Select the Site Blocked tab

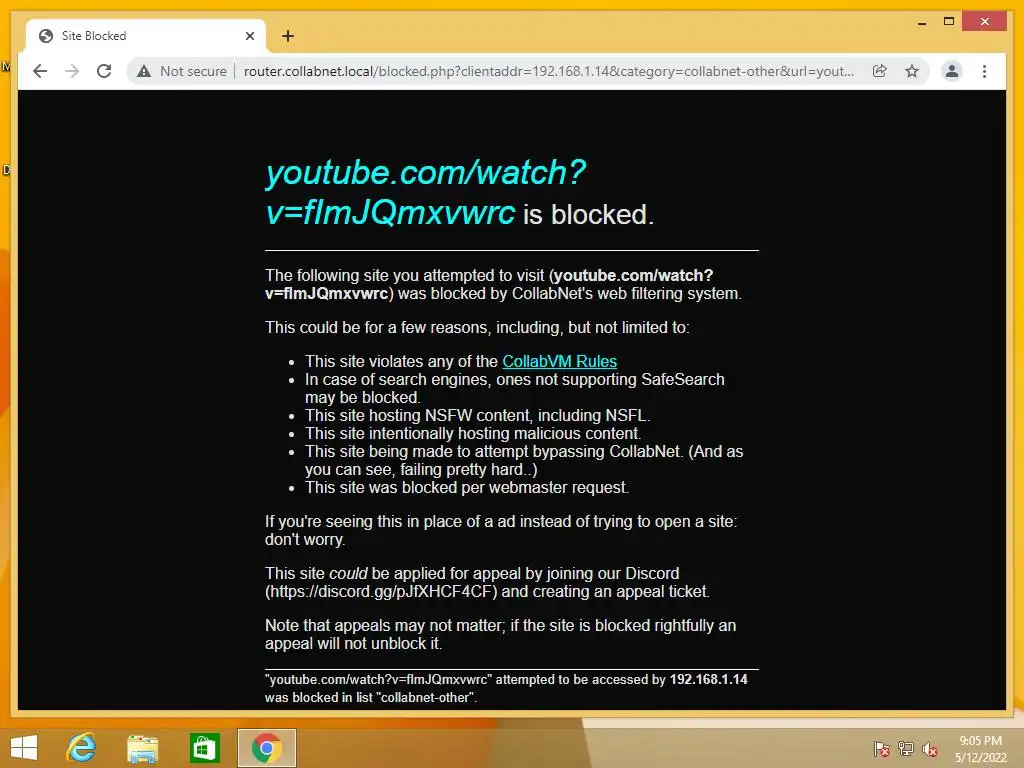pos(146,36)
